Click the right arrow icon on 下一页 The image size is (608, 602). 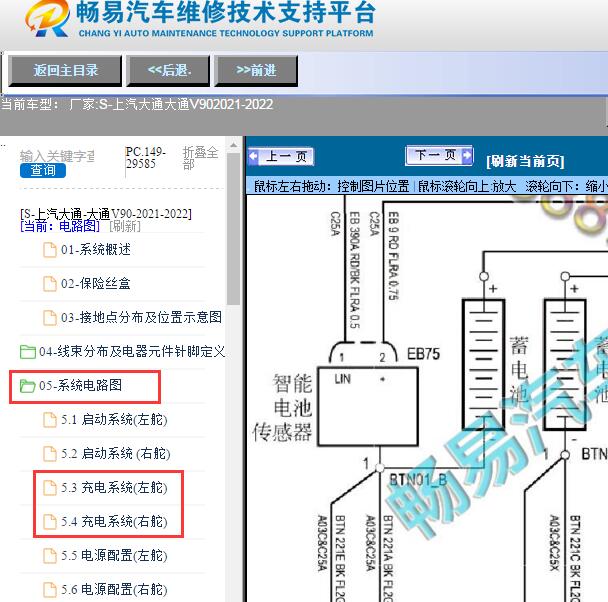[467, 155]
